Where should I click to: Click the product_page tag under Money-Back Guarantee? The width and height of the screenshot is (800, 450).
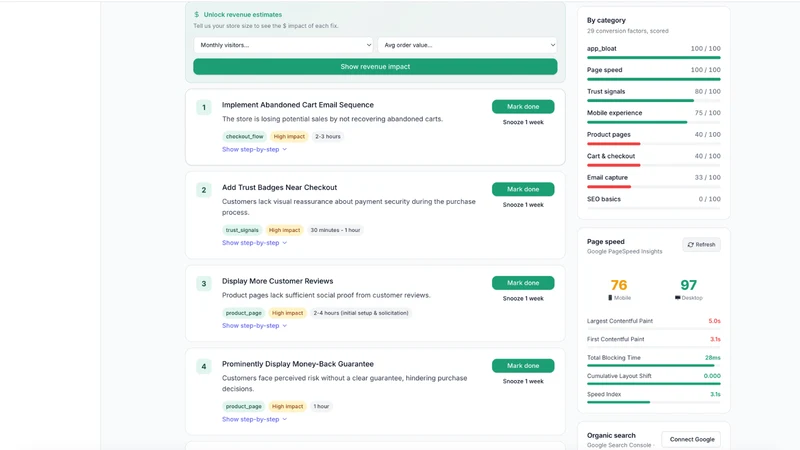tap(243, 407)
